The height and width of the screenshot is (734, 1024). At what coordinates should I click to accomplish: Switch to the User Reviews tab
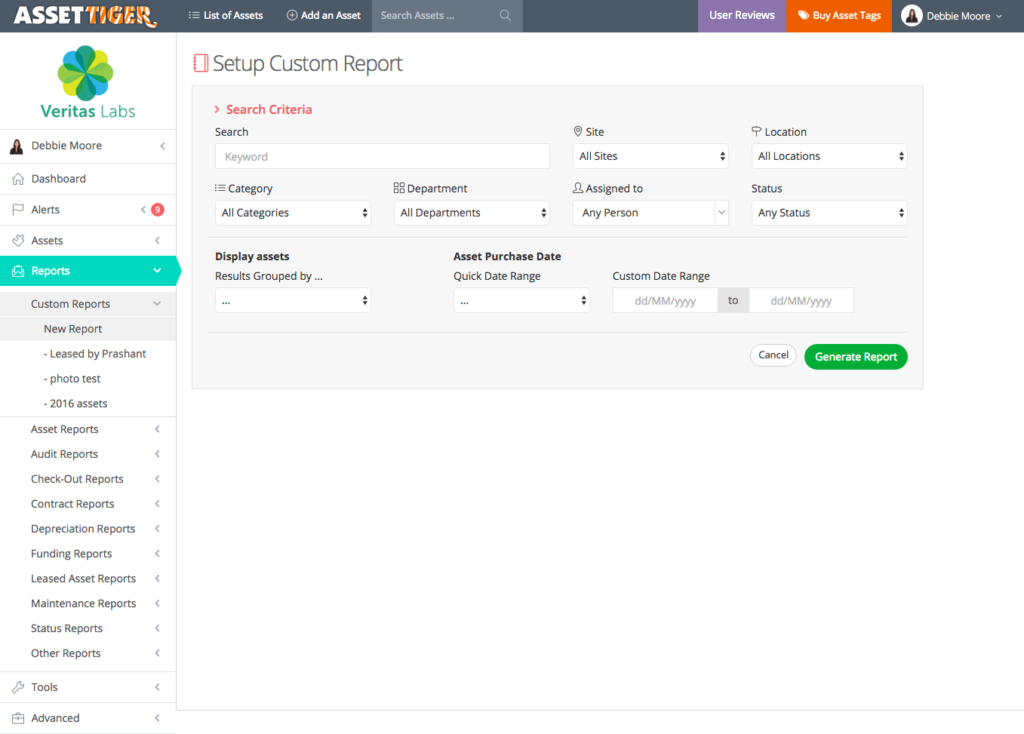[741, 15]
